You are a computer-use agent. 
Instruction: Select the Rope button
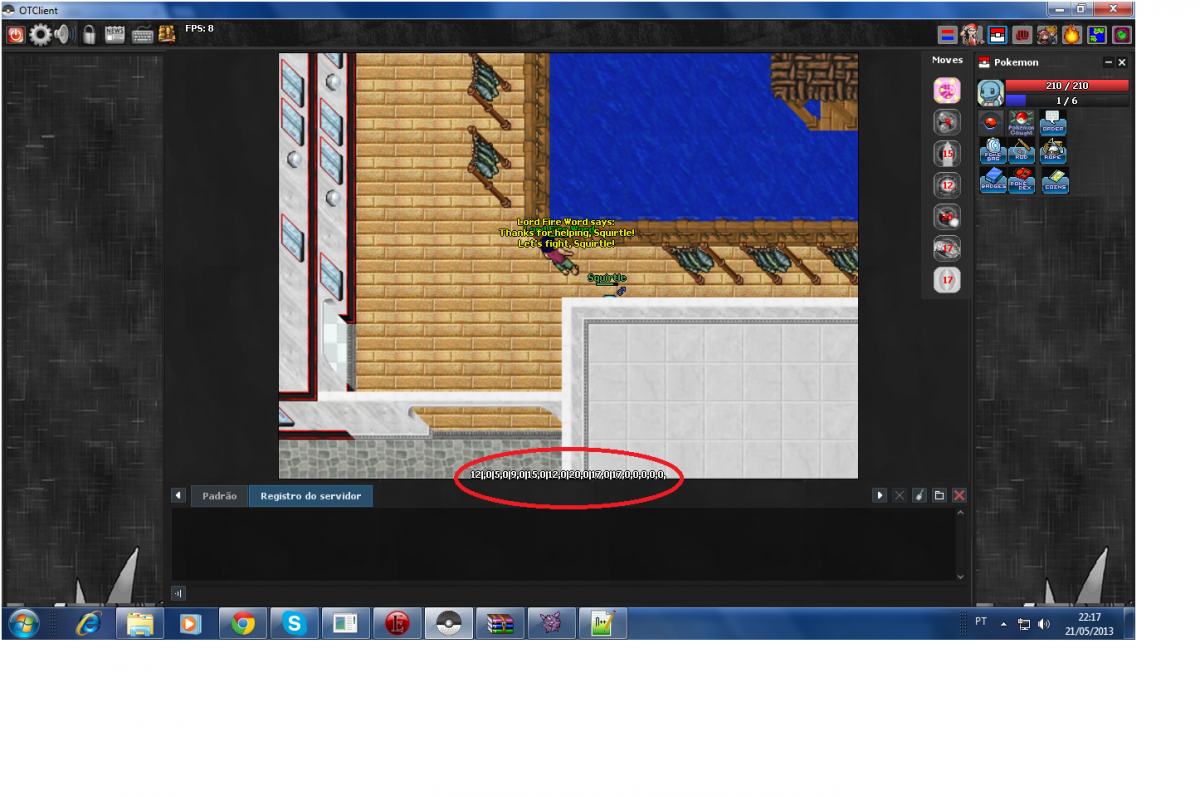point(1054,152)
